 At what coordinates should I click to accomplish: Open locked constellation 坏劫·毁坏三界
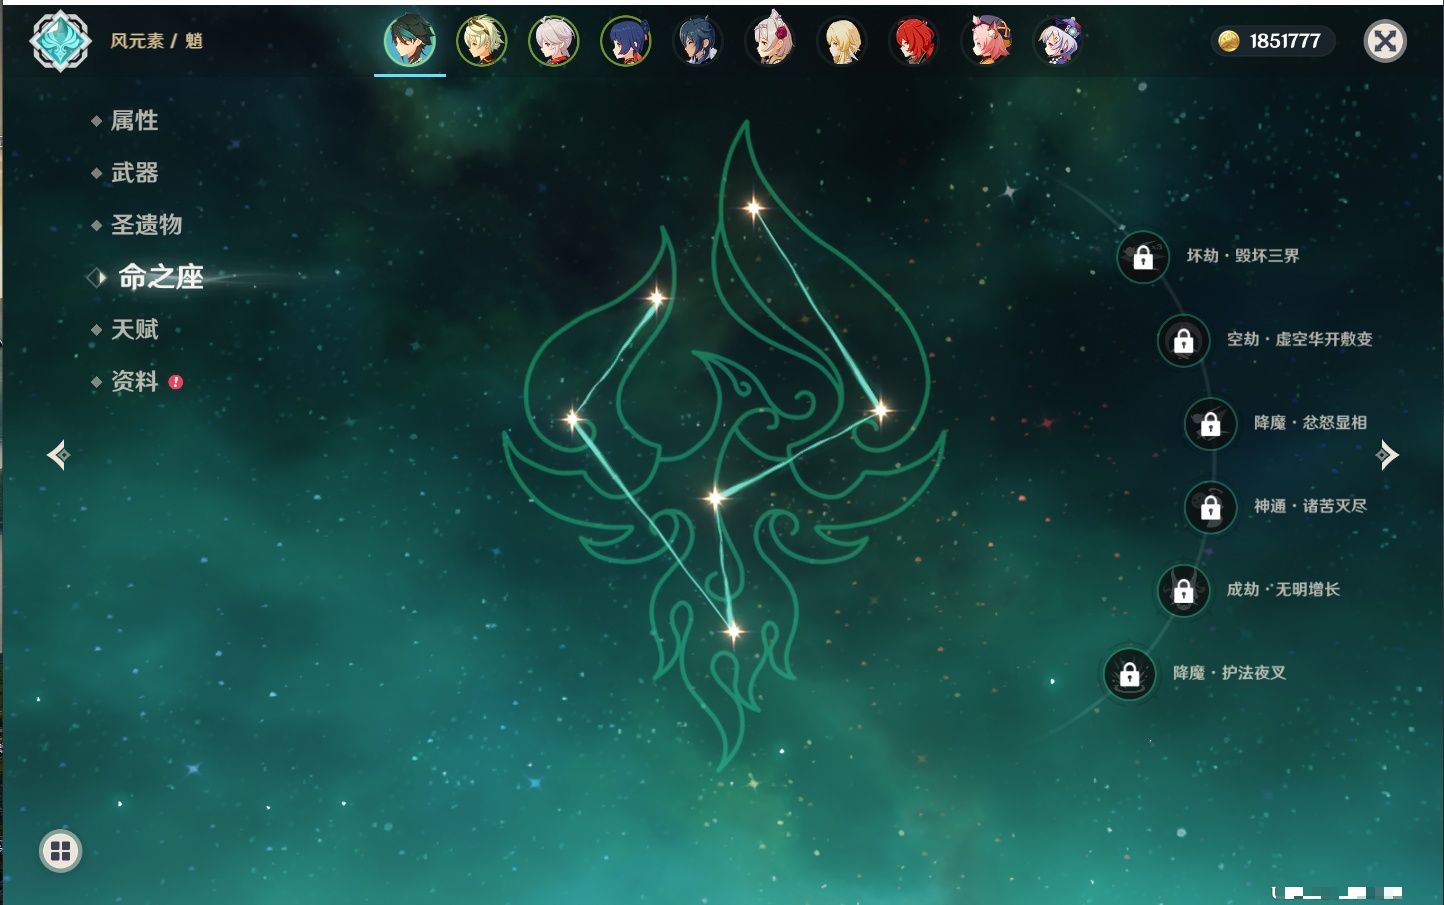(x=1143, y=257)
